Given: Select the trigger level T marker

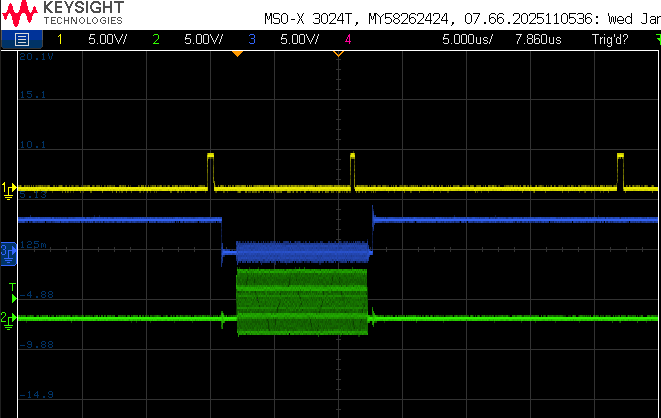Looking at the screenshot, I should point(13,292).
